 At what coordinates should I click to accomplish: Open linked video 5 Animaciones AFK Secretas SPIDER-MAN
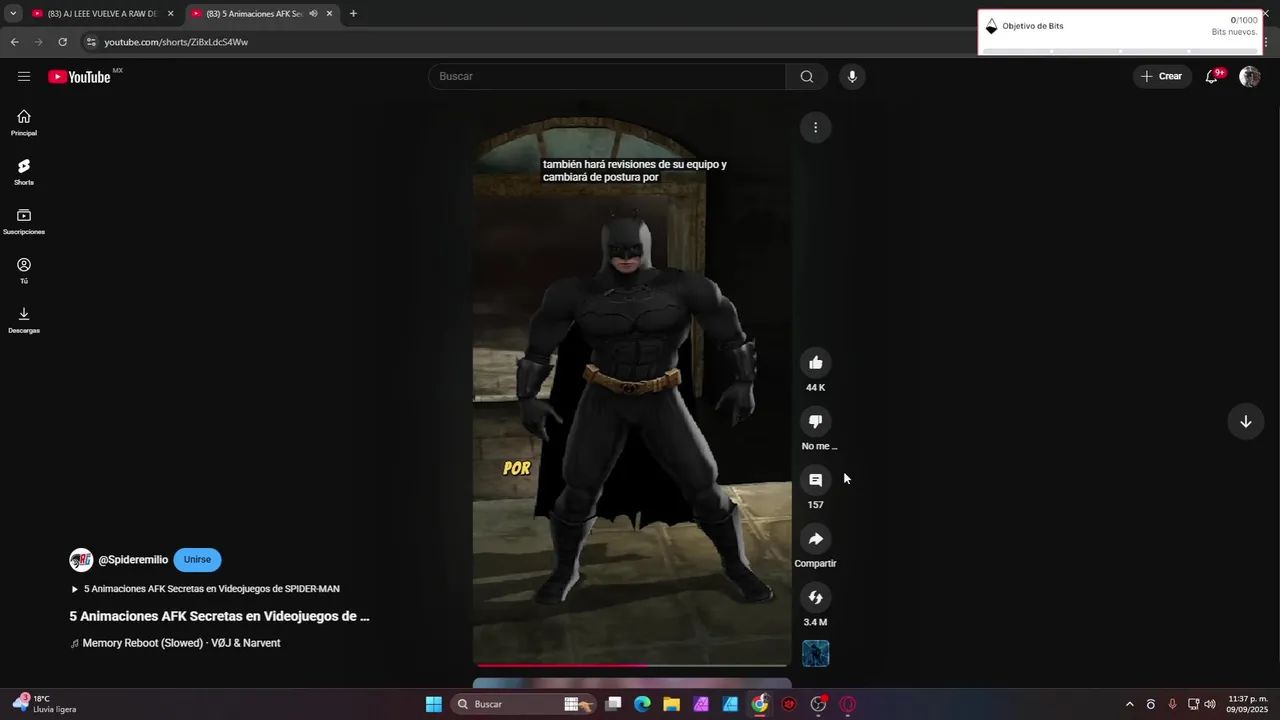[x=205, y=589]
